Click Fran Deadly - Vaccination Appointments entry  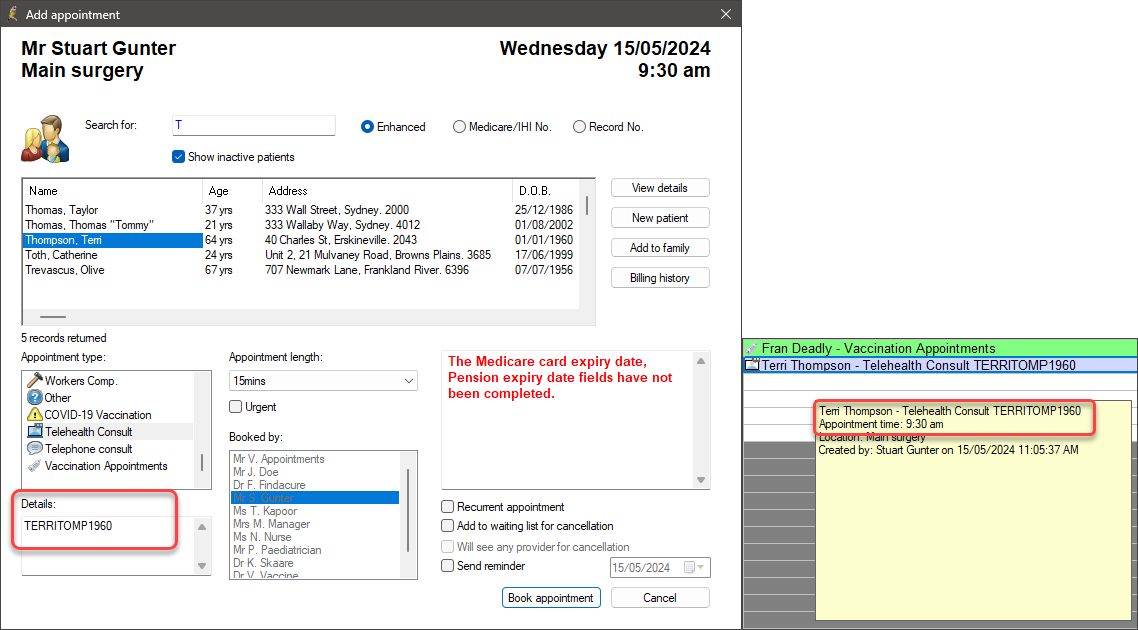click(941, 348)
